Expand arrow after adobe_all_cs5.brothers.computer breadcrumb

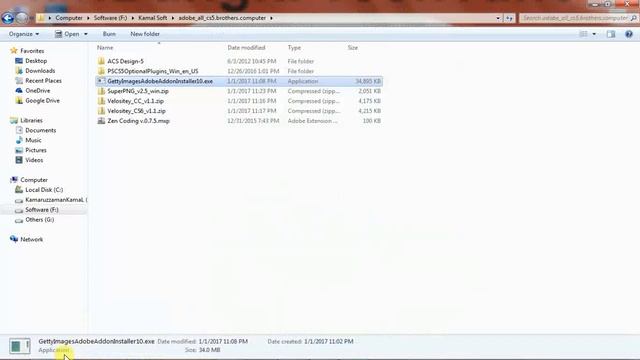[271, 18]
